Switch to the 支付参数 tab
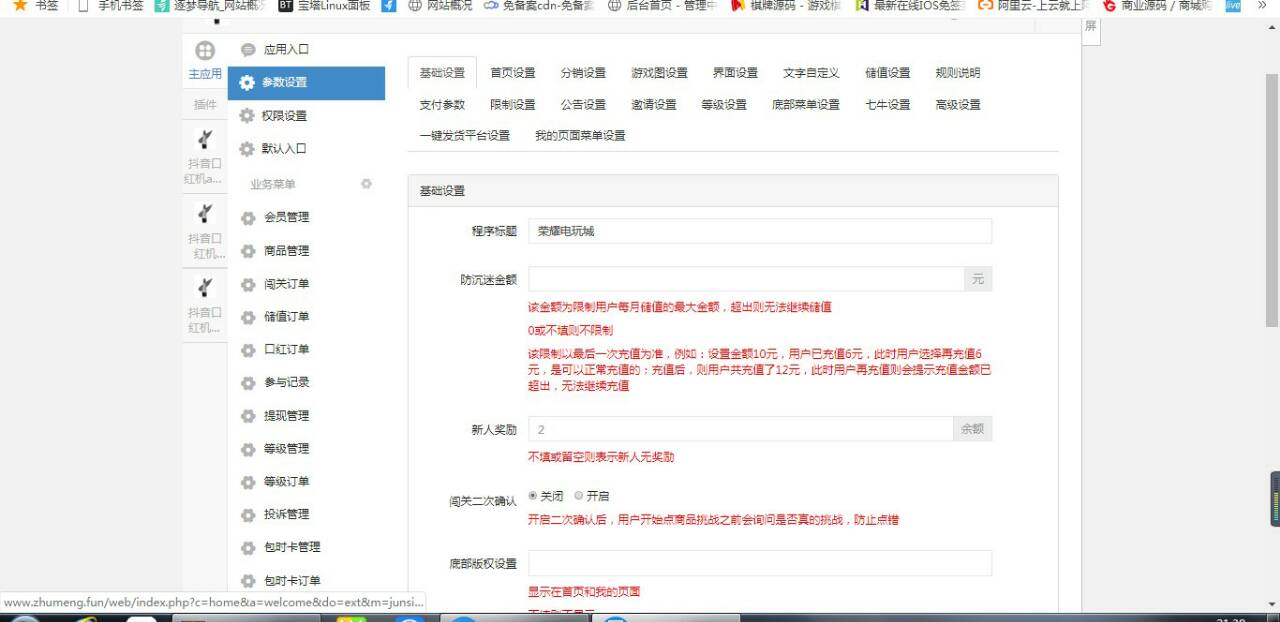This screenshot has height=622, width=1280. coord(442,105)
